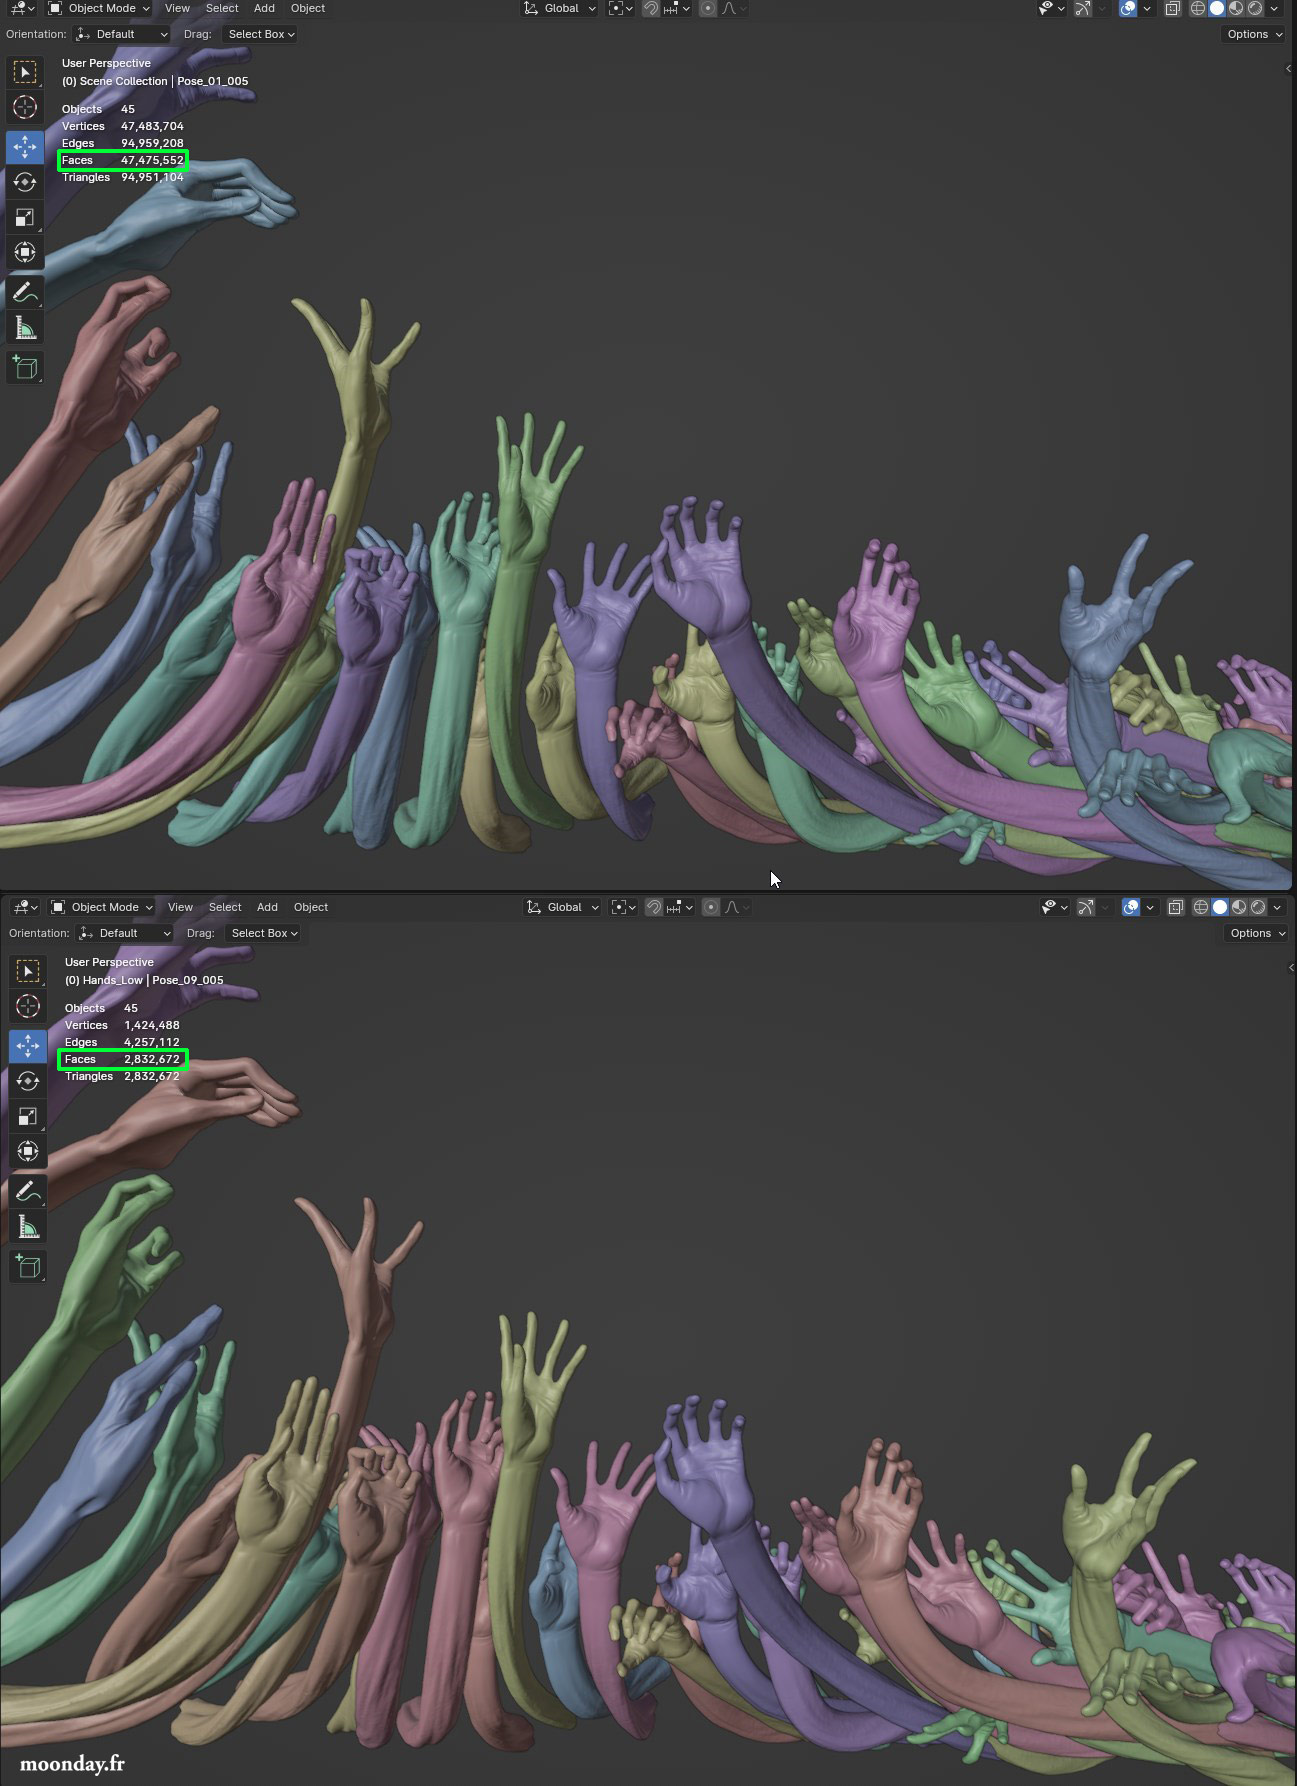Open the Add menu in the bottom viewport
The height and width of the screenshot is (1786, 1297).
click(x=267, y=907)
